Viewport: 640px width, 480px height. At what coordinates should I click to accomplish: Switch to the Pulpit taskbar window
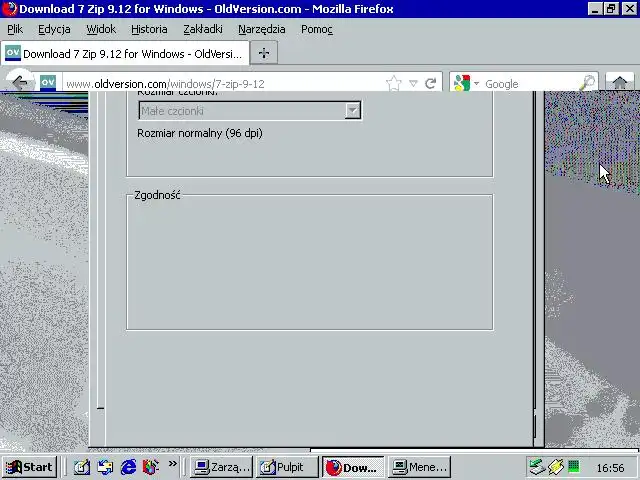[287, 467]
